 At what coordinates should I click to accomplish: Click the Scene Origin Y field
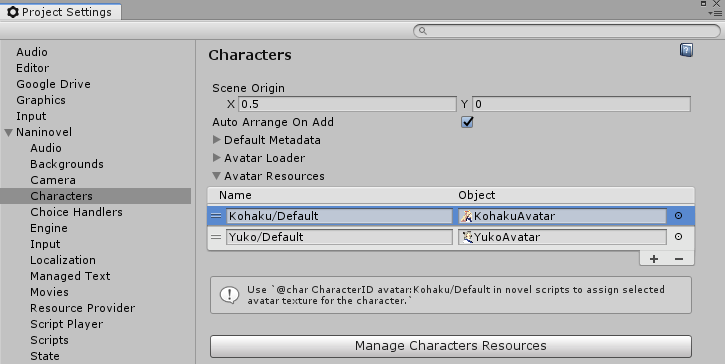581,104
